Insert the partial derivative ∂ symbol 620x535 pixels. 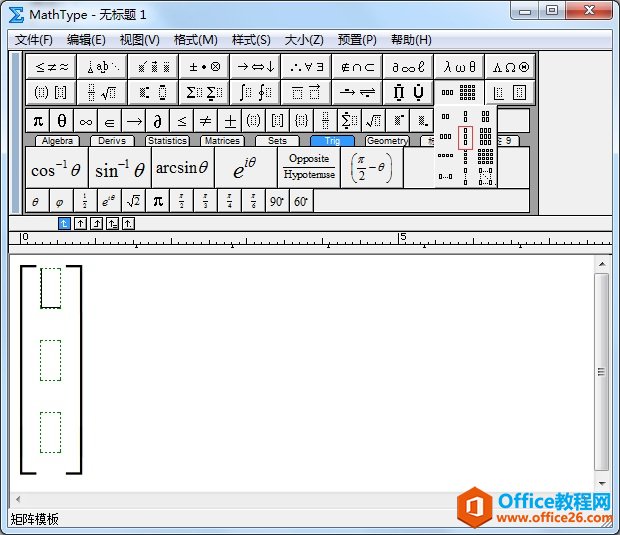[157, 121]
